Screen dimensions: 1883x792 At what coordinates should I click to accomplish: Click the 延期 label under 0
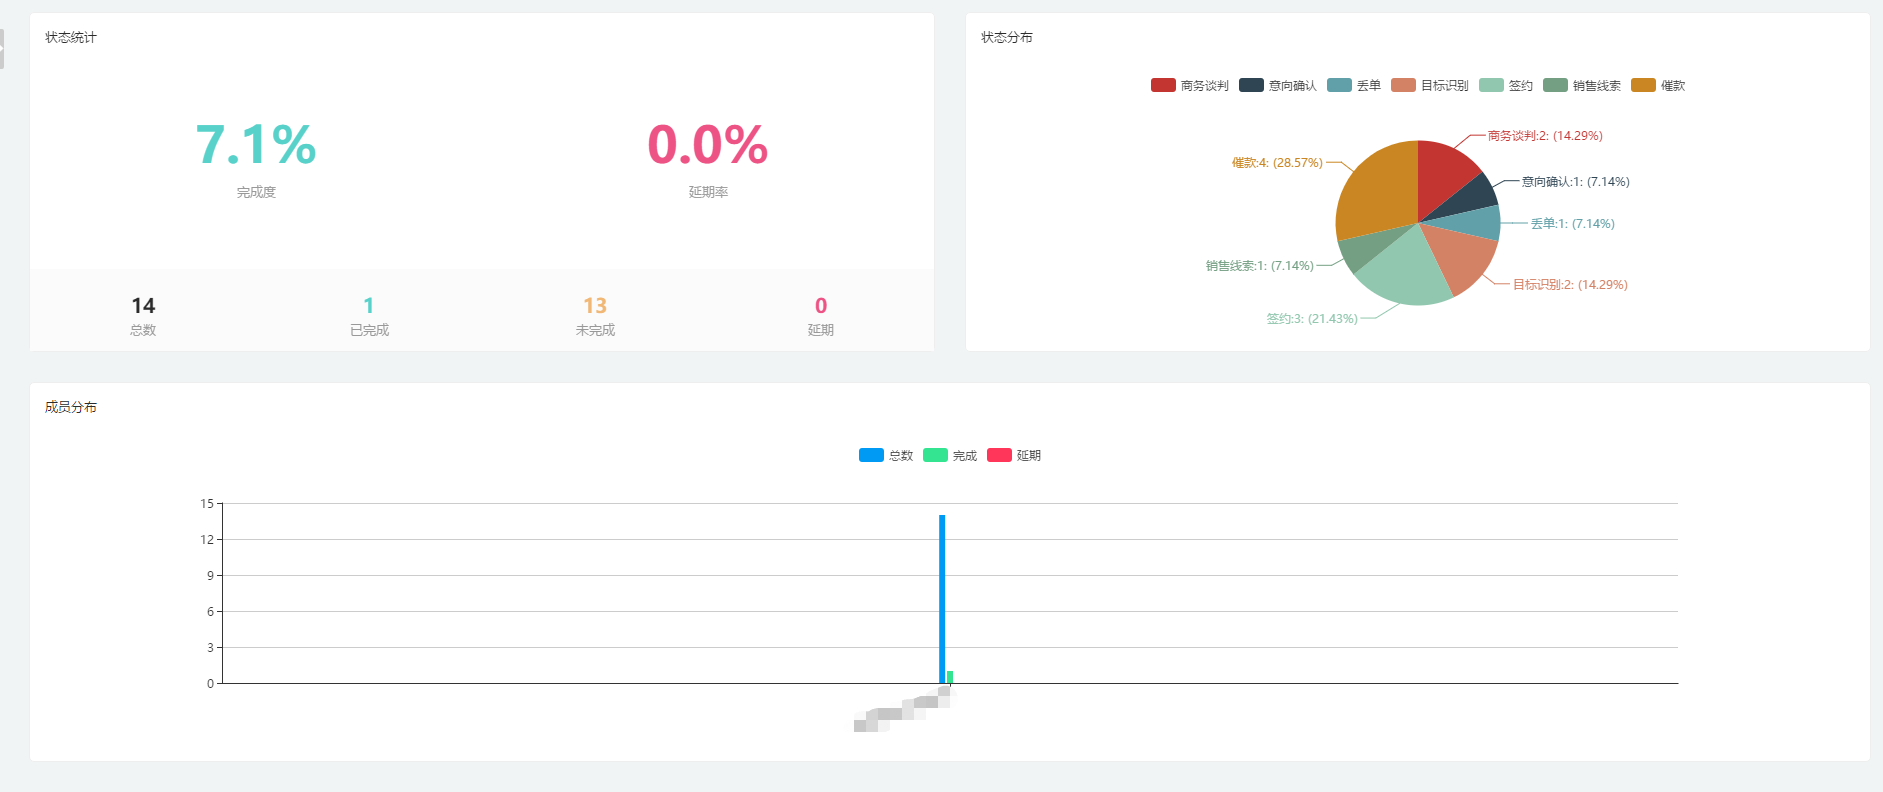point(821,330)
